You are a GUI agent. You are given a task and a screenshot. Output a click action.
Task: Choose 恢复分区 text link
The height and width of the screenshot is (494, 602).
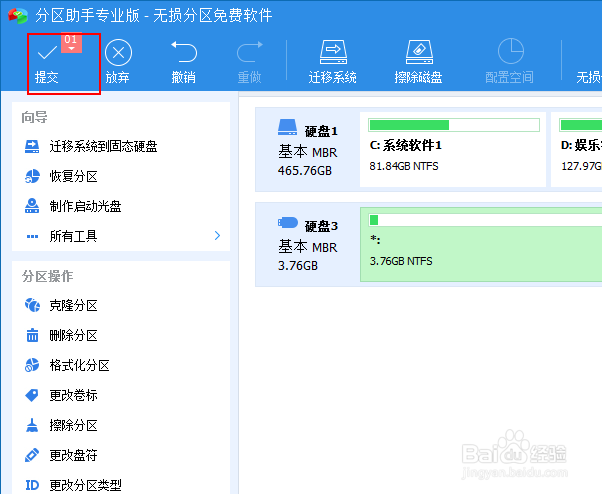point(73,176)
